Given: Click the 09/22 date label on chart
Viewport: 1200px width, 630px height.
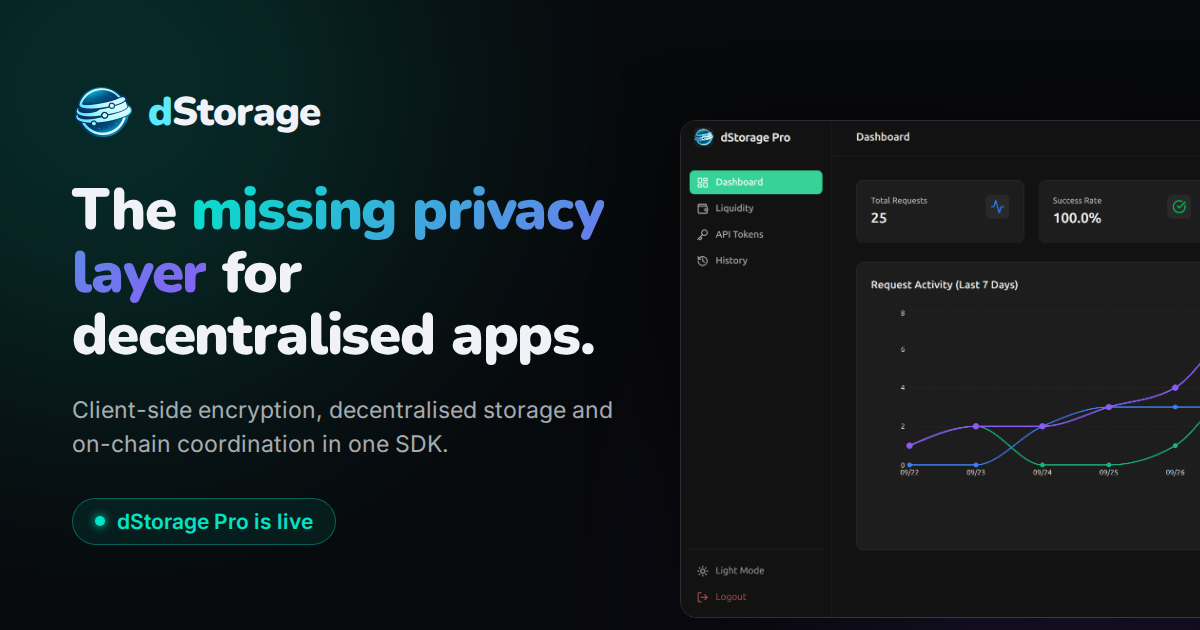Looking at the screenshot, I should click(x=909, y=473).
